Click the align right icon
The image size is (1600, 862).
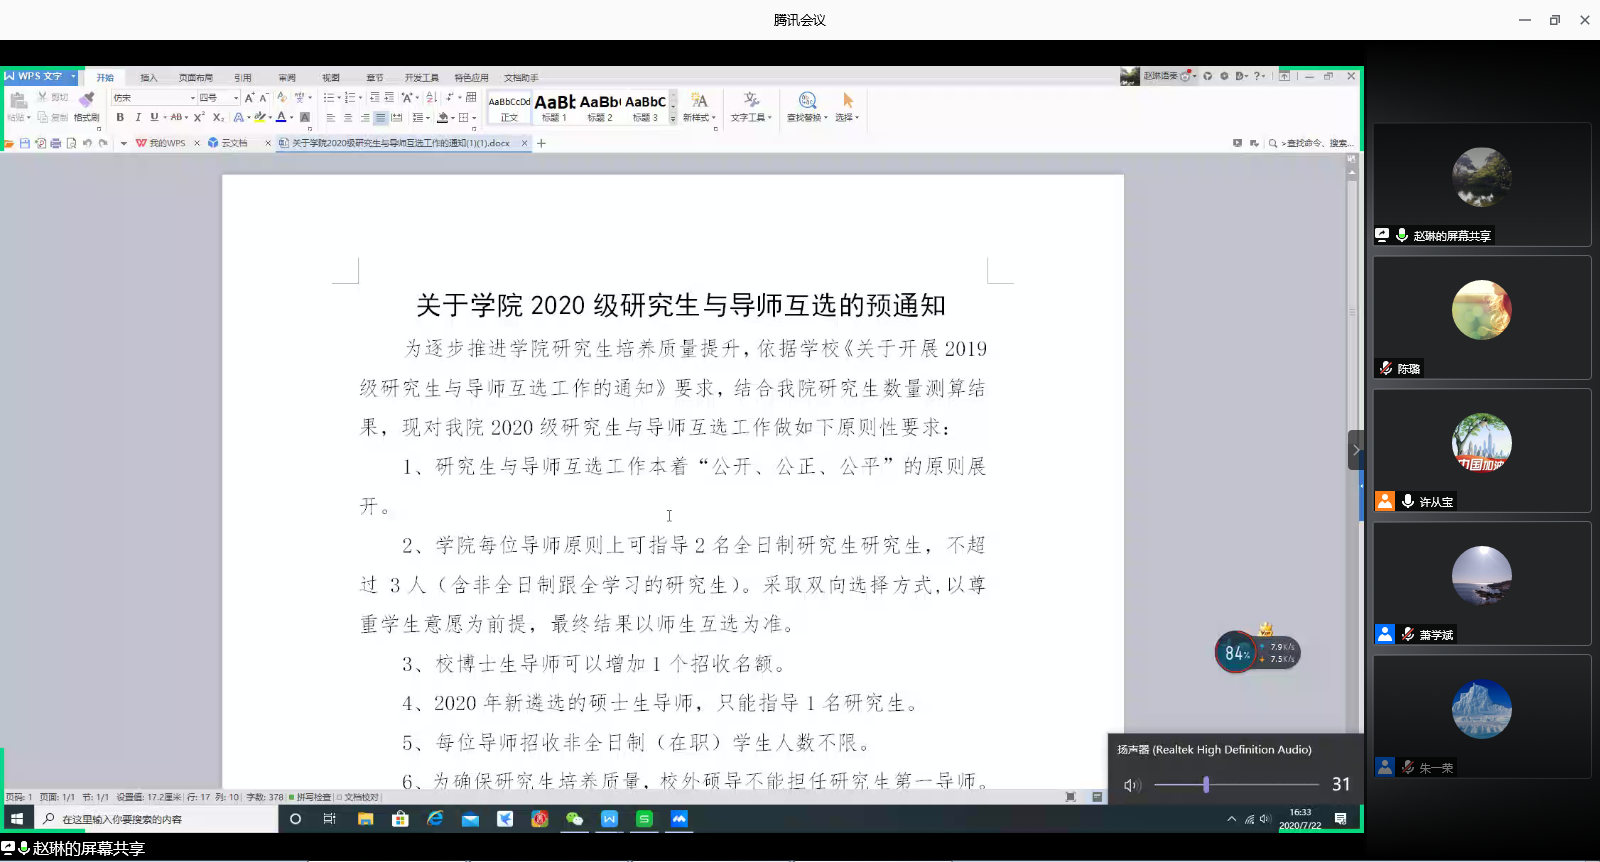coord(365,117)
